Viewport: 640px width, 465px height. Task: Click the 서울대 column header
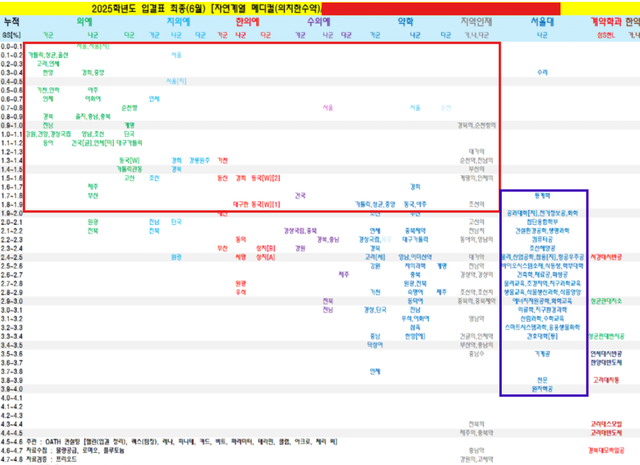(x=542, y=19)
